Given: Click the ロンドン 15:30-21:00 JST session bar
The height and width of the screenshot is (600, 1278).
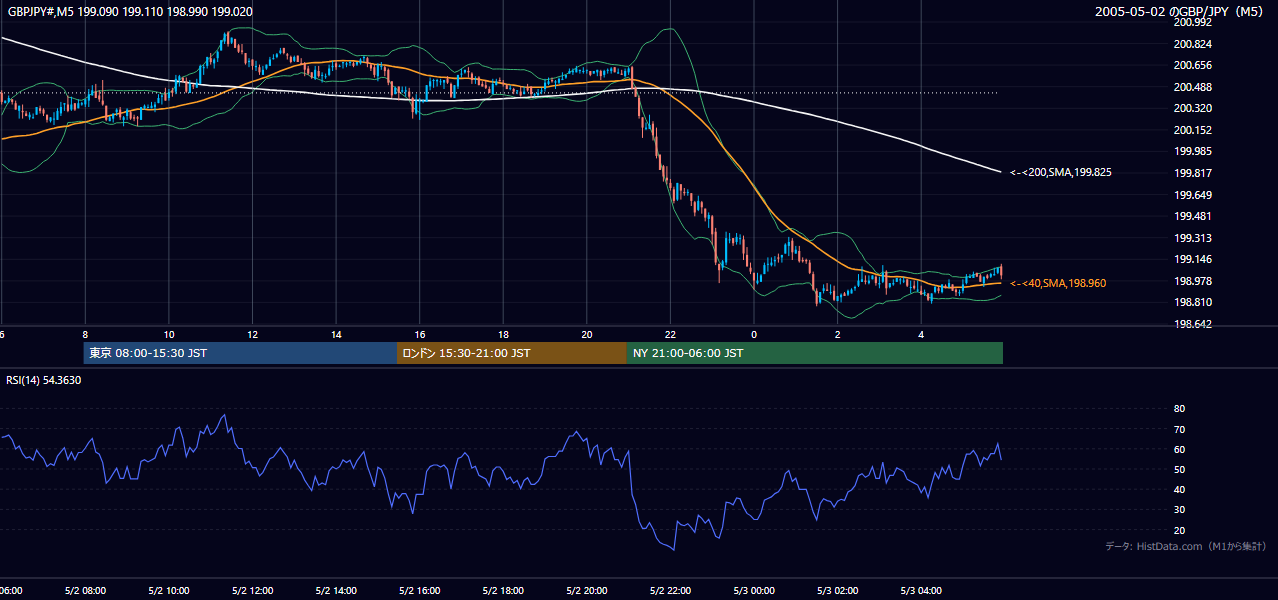Looking at the screenshot, I should [512, 353].
